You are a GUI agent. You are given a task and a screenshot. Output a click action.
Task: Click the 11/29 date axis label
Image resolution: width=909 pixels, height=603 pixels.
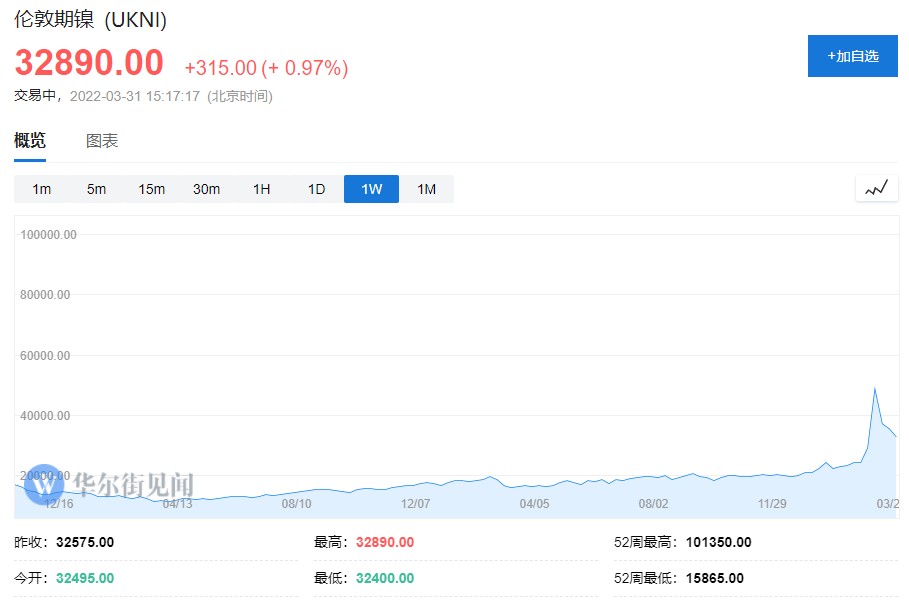click(x=772, y=503)
